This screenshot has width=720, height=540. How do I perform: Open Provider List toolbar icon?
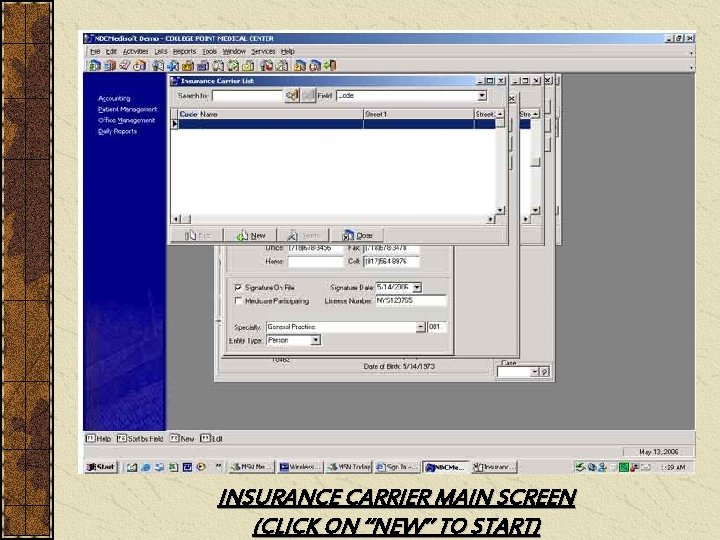pos(218,66)
